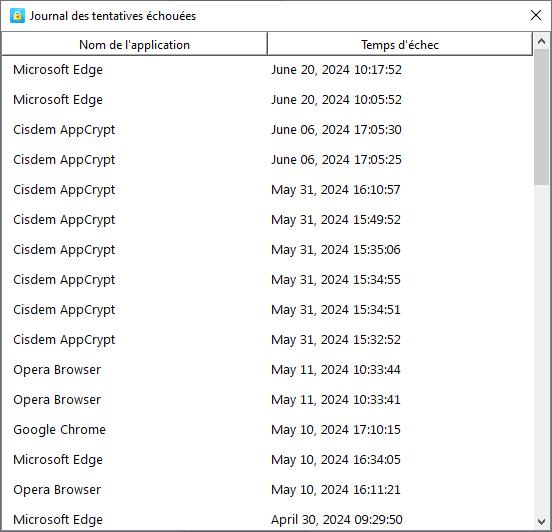Select Cisdem AppCrypt in May 31 15:49:52 row
The image size is (552, 532).
[x=64, y=220]
